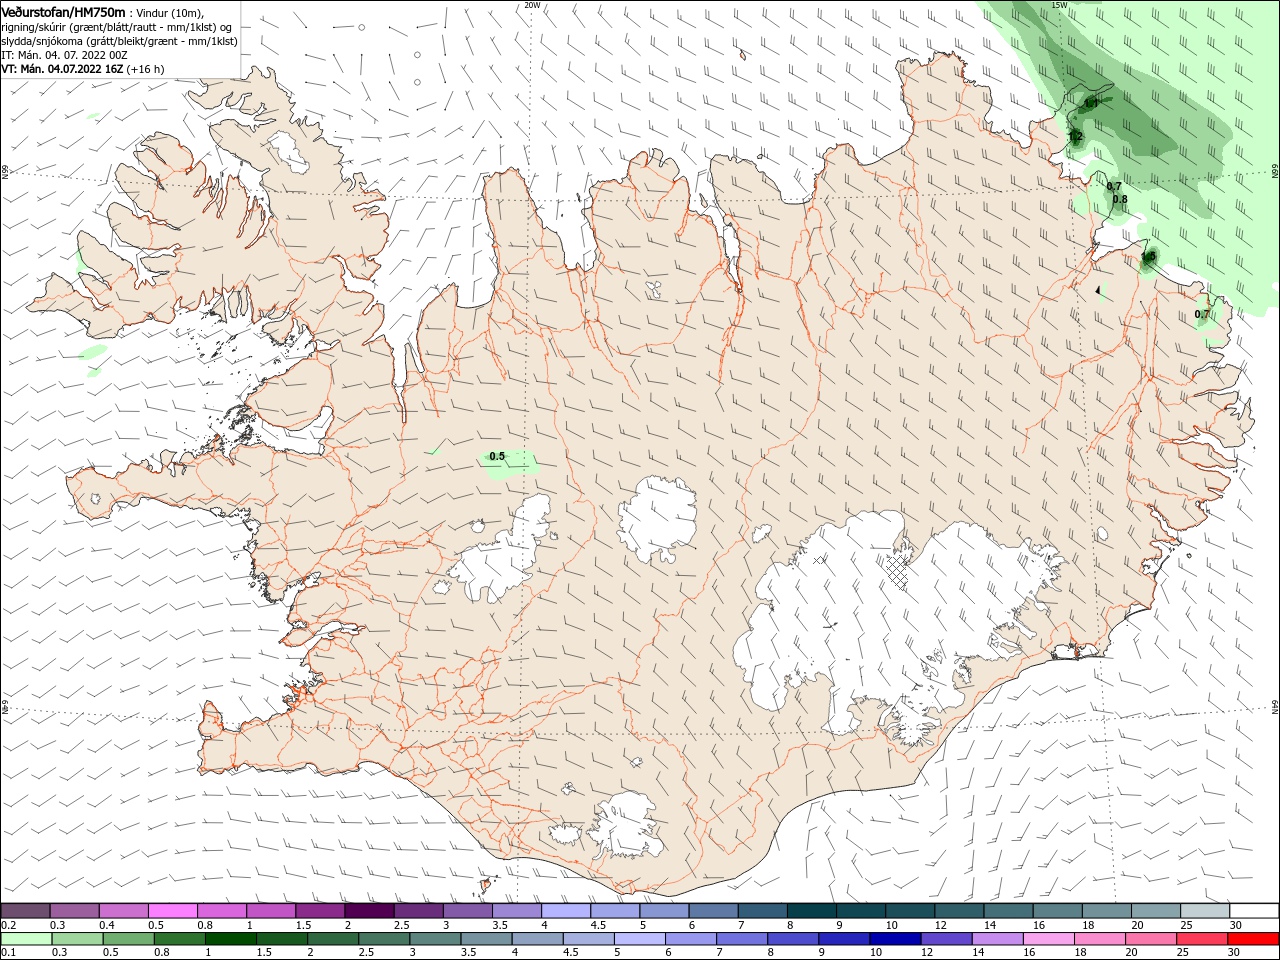Click the light pink lower swatch between 16 and 18
1280x960 pixels.
tap(1049, 939)
